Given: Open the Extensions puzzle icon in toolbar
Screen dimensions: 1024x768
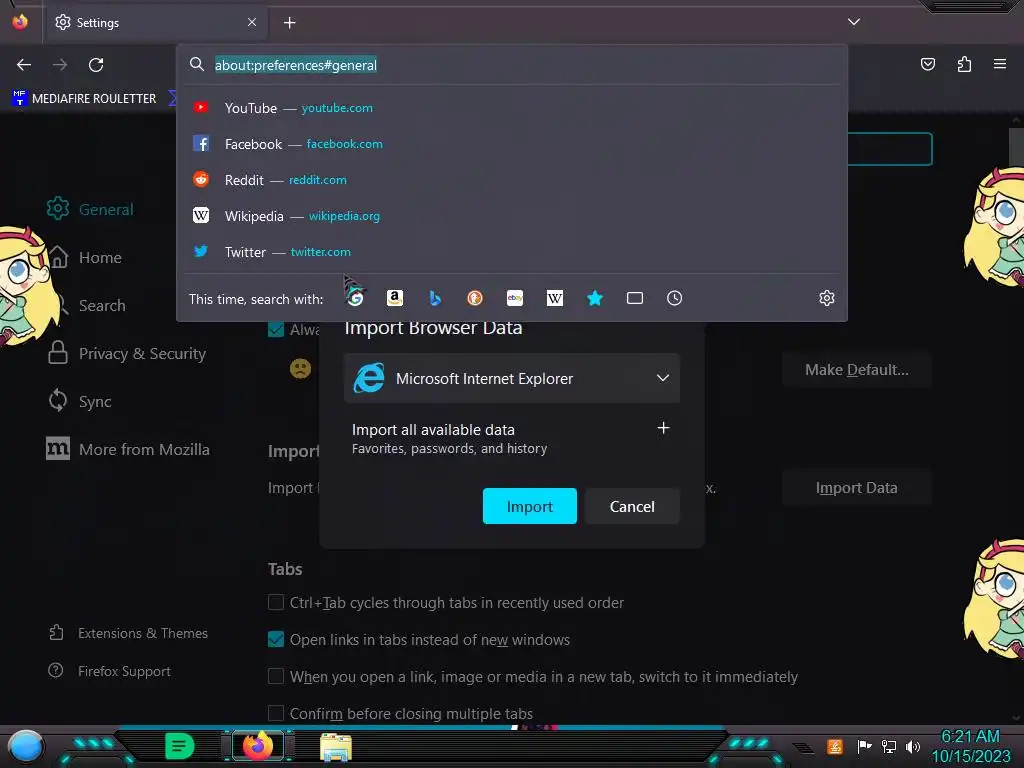Looking at the screenshot, I should tap(964, 64).
